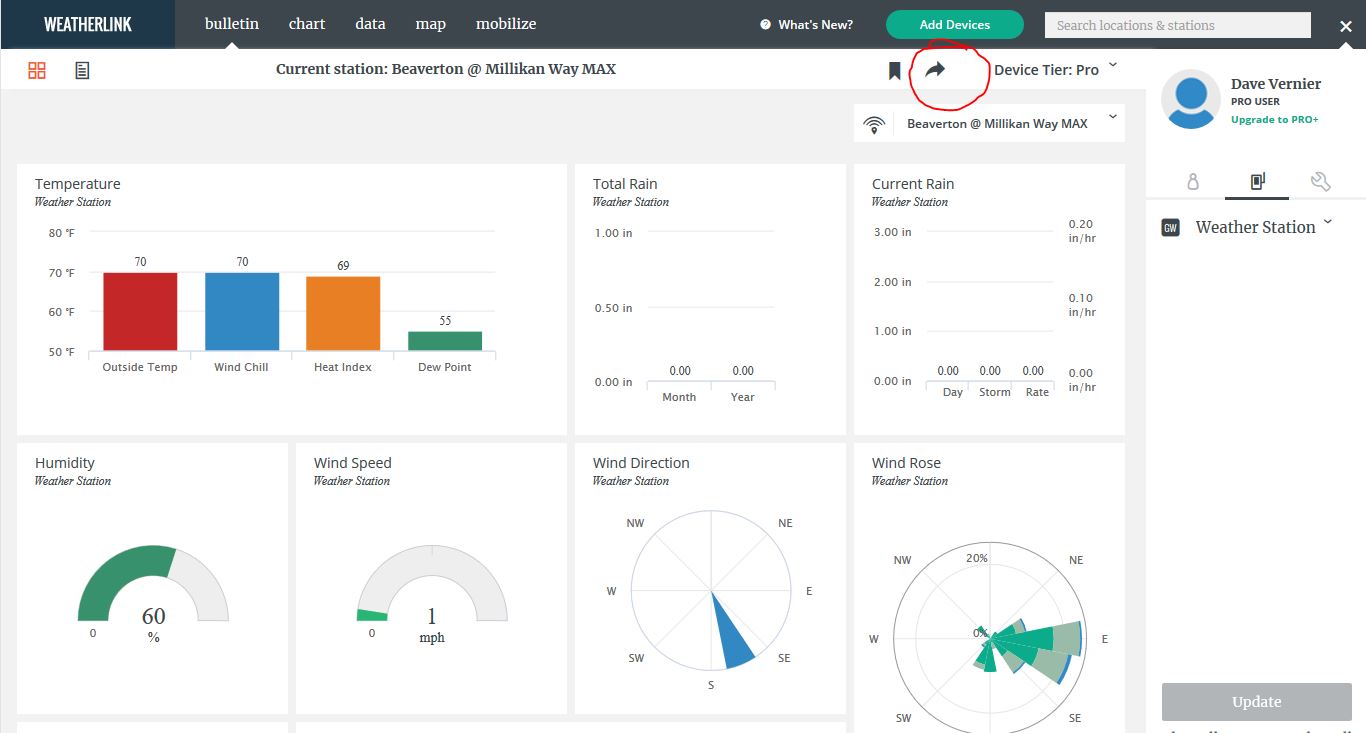1366x733 pixels.
Task: Click the blue Wind Chill bar
Action: coord(242,311)
